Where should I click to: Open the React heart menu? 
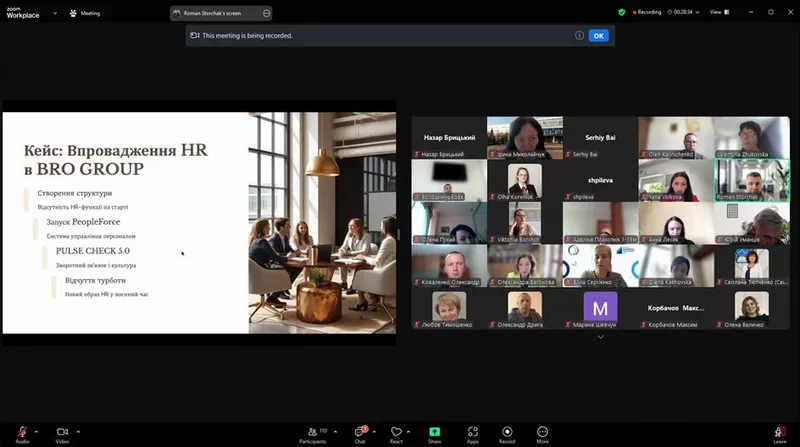coord(396,434)
